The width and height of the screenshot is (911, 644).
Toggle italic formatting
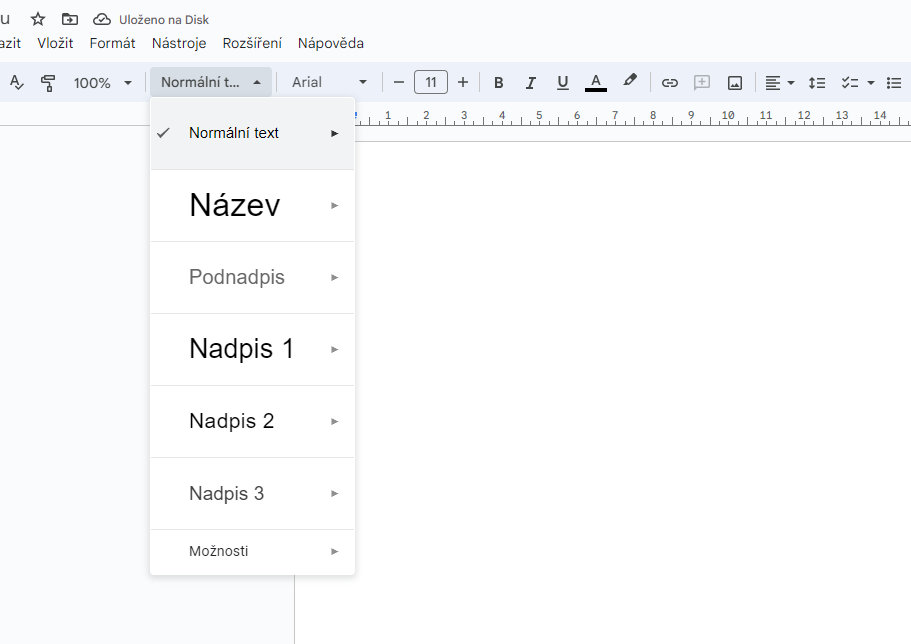click(x=531, y=82)
